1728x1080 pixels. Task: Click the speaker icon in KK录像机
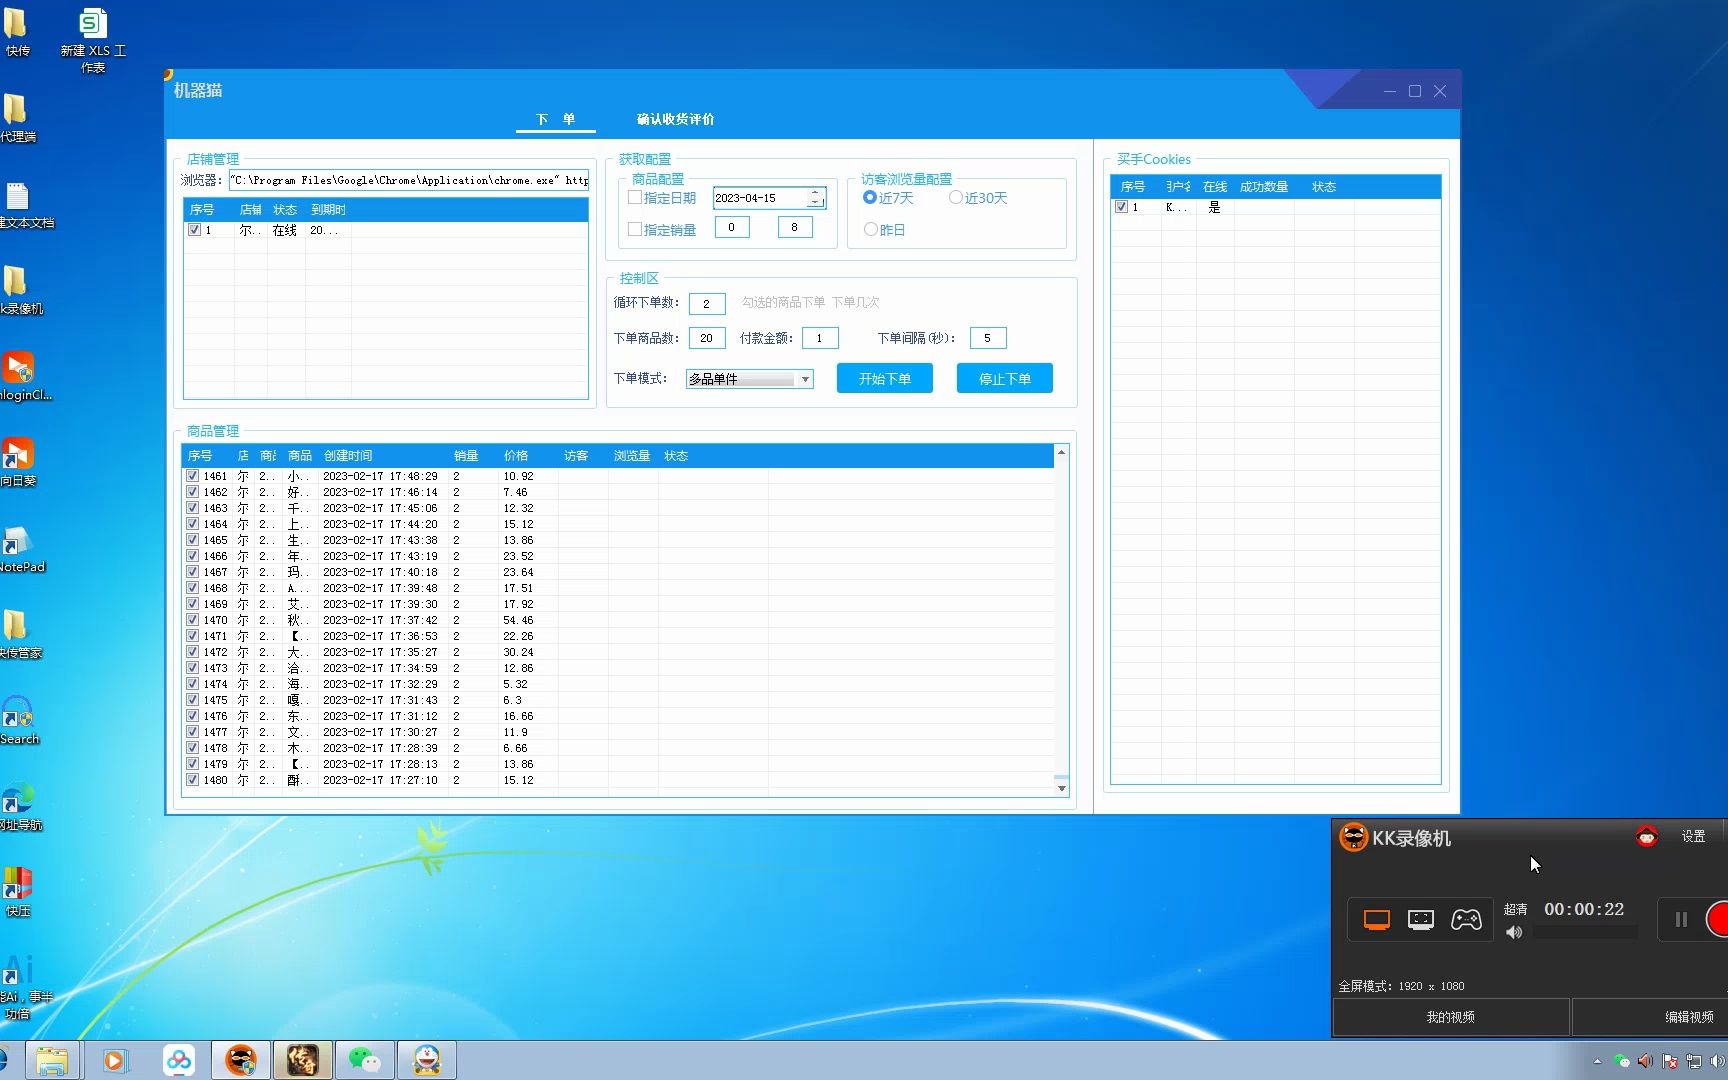tap(1514, 932)
